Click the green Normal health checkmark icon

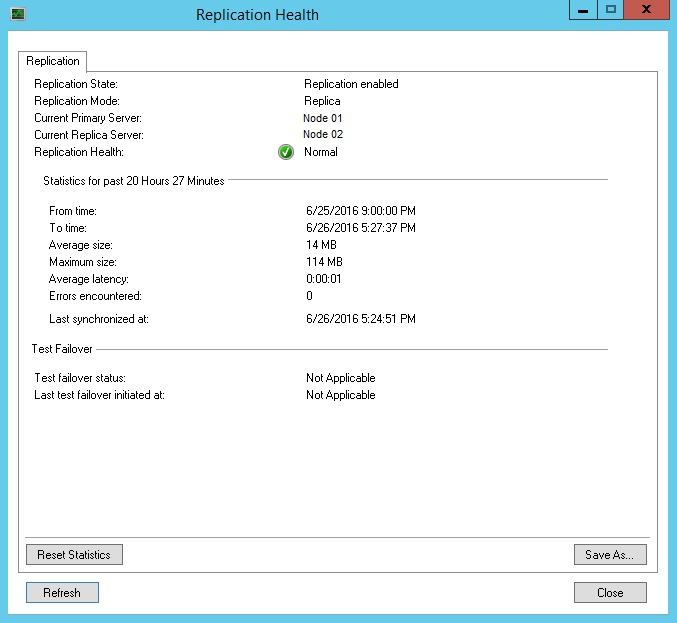[x=286, y=152]
